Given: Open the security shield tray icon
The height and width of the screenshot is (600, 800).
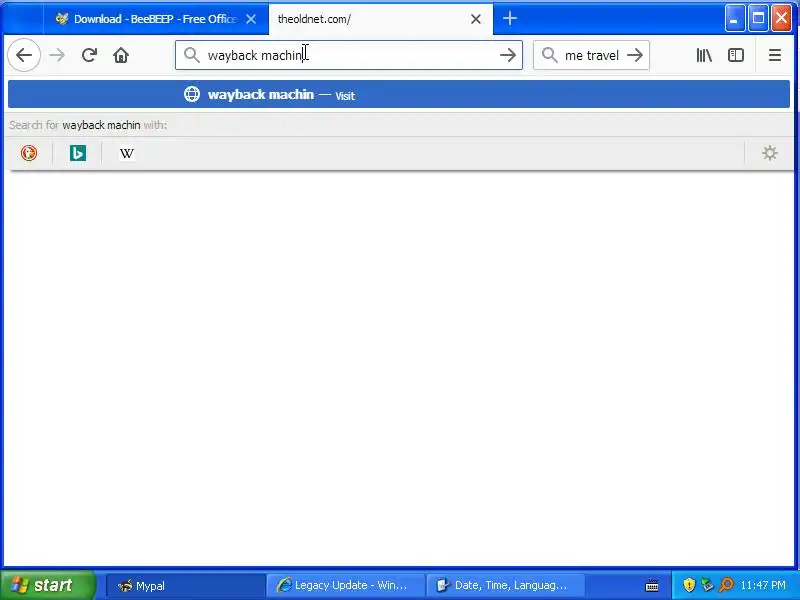Looking at the screenshot, I should pos(689,585).
